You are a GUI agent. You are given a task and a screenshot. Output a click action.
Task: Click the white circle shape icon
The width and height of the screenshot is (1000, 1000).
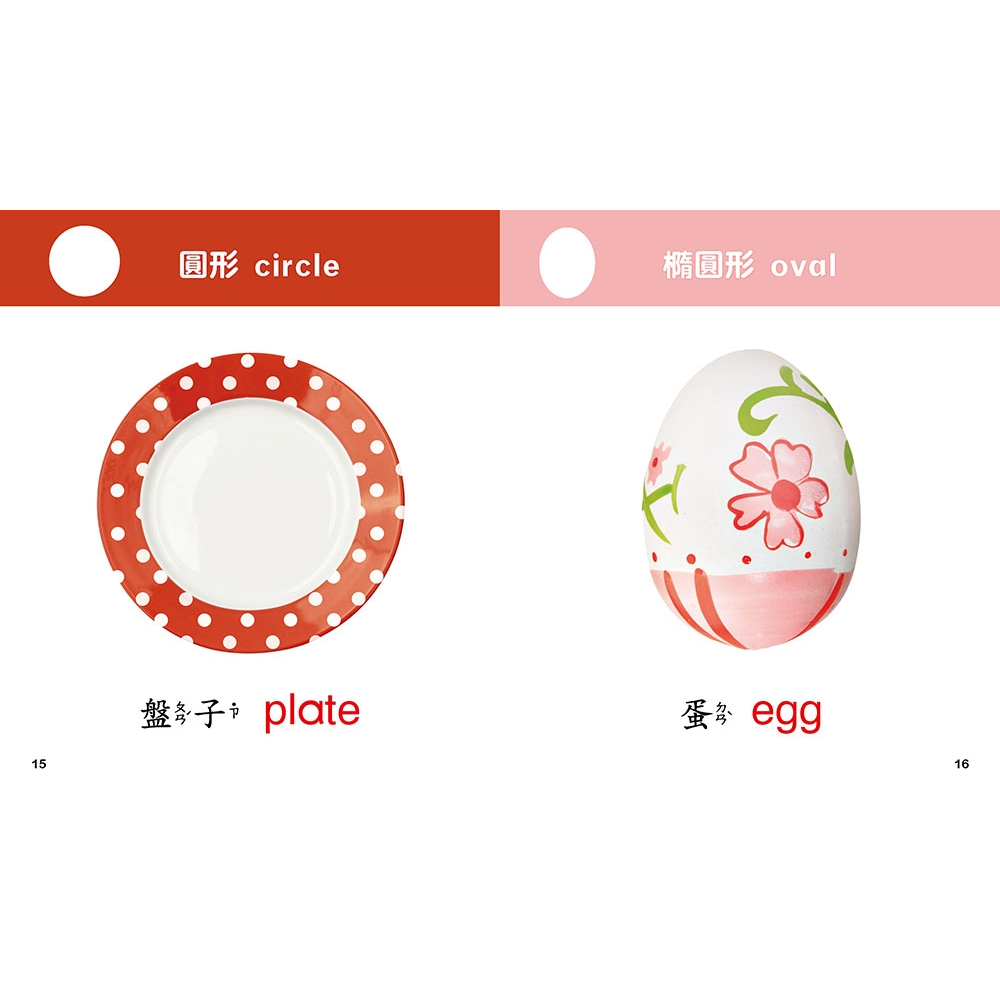click(84, 261)
